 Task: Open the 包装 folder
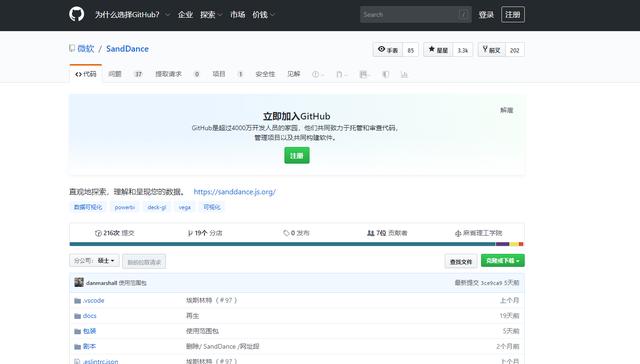pyautogui.click(x=89, y=331)
